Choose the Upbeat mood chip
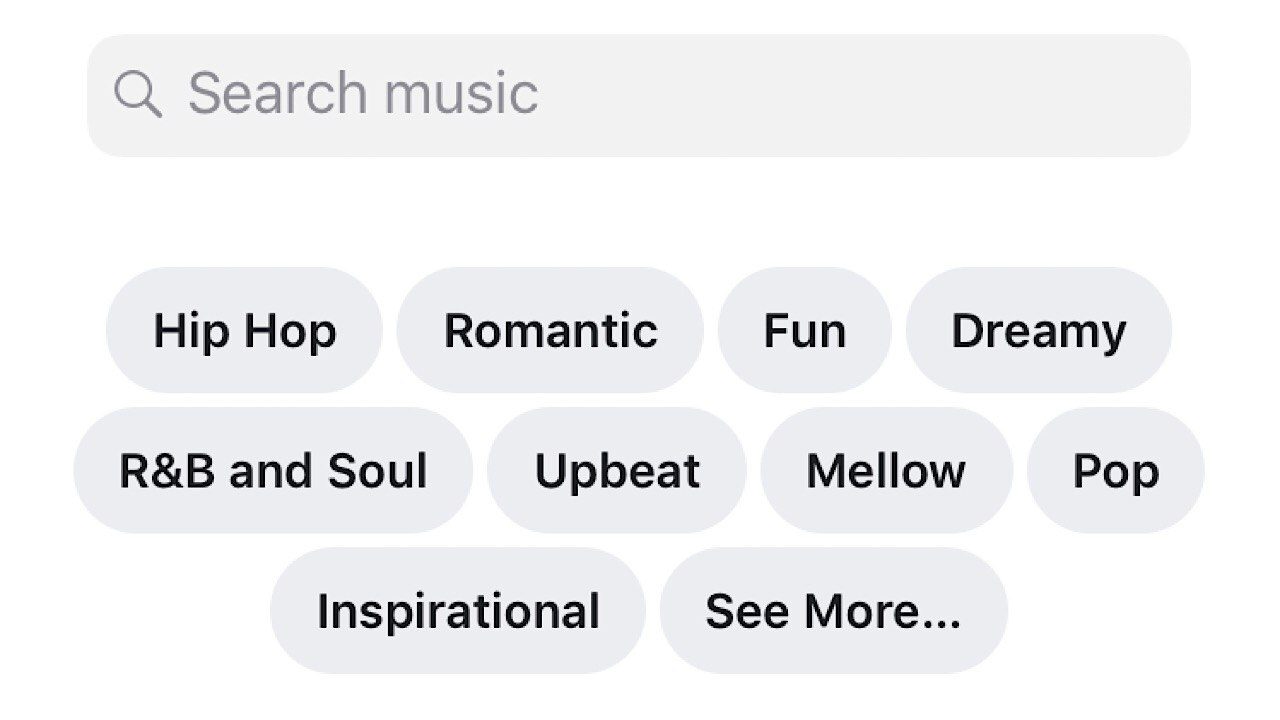This screenshot has height=720, width=1280. (617, 470)
